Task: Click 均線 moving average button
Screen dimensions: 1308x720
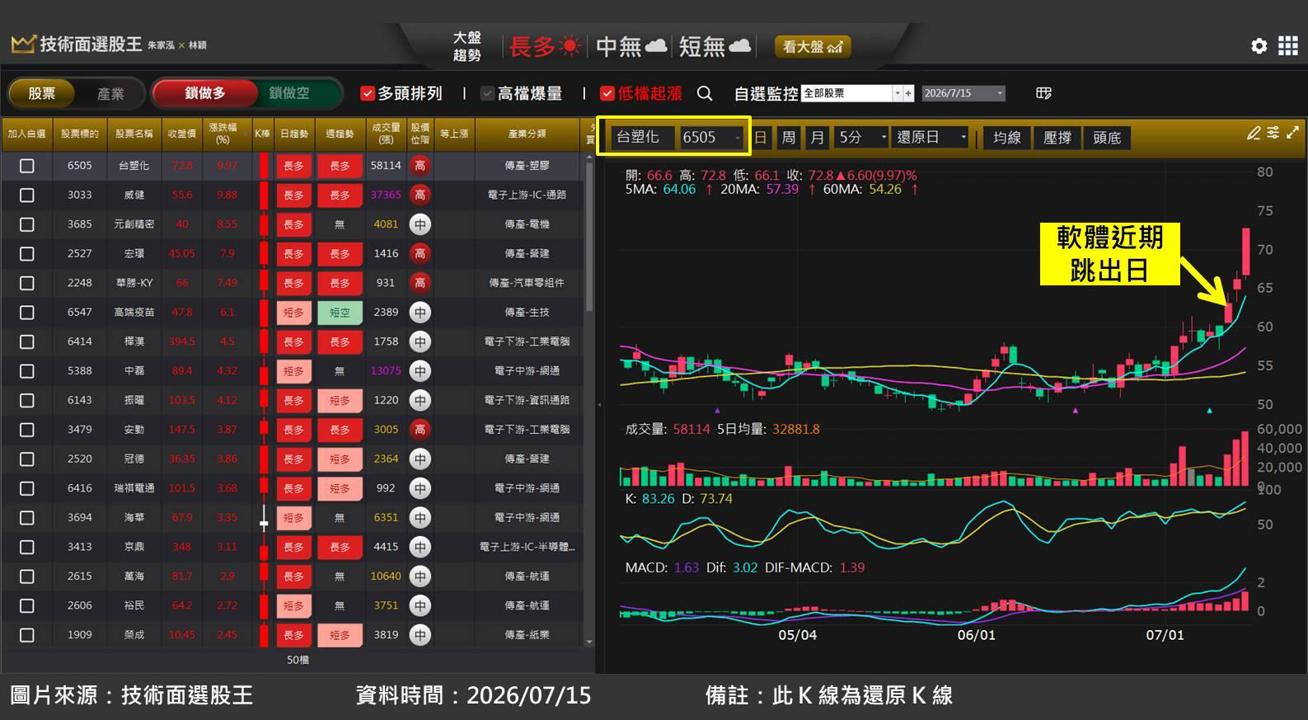Action: (1007, 137)
